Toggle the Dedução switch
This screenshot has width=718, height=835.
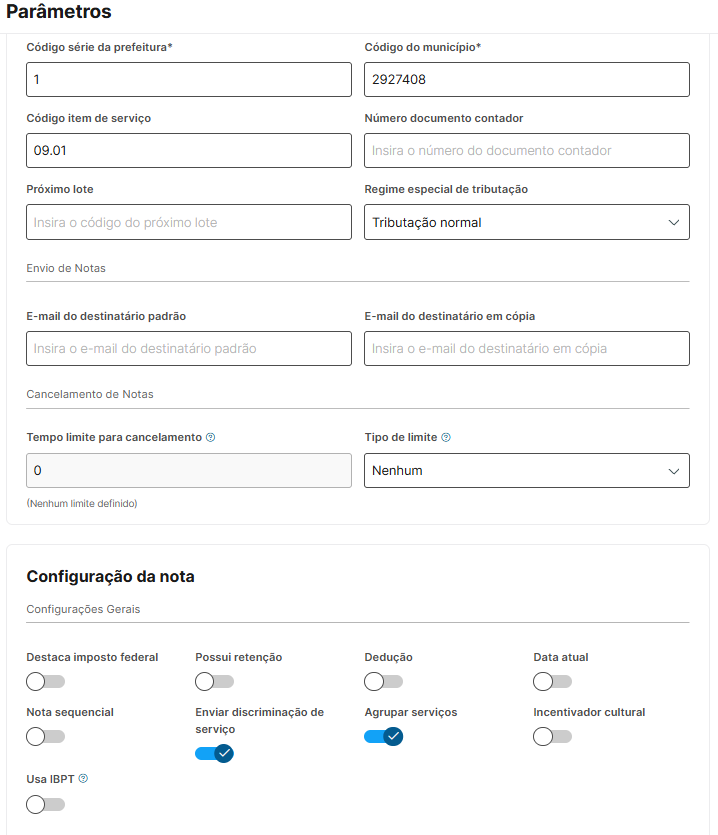click(383, 682)
